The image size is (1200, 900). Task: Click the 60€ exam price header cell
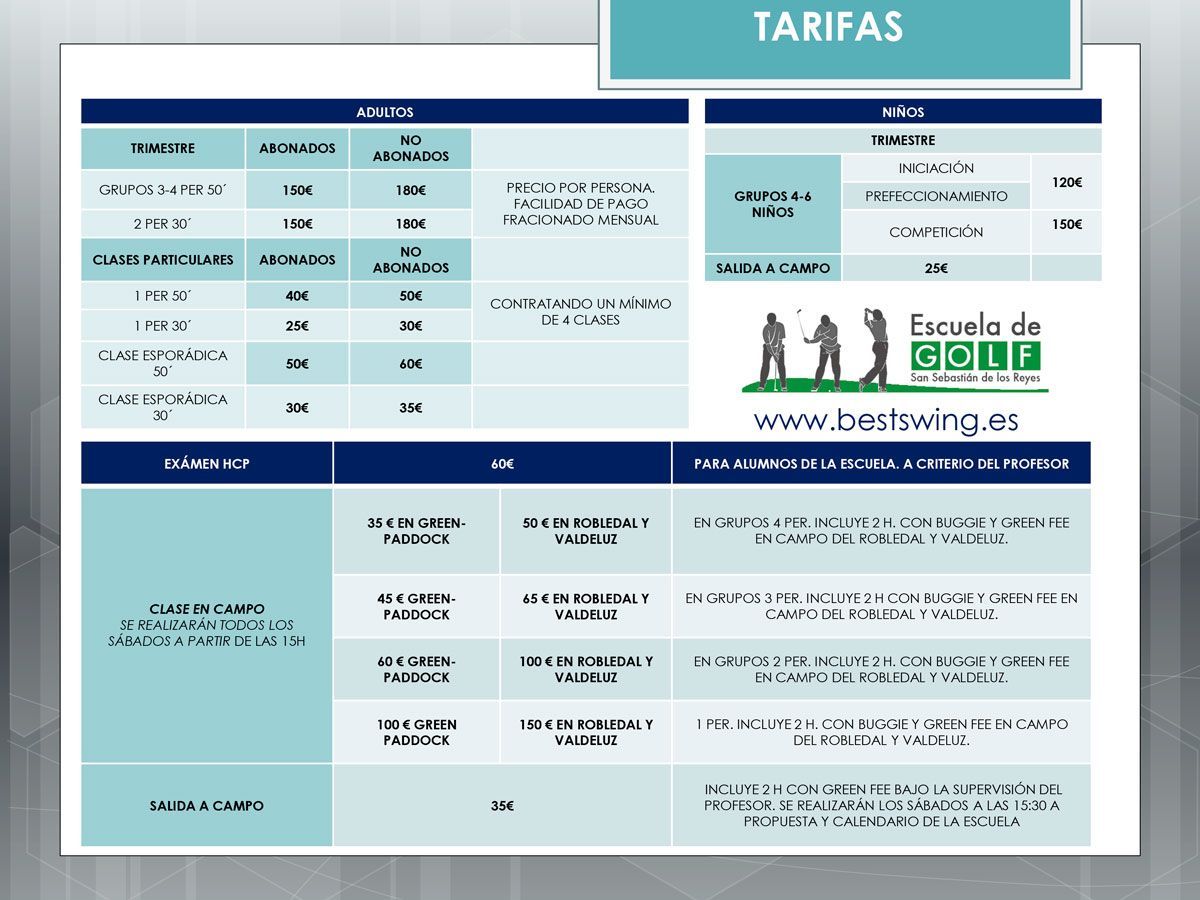(x=502, y=464)
